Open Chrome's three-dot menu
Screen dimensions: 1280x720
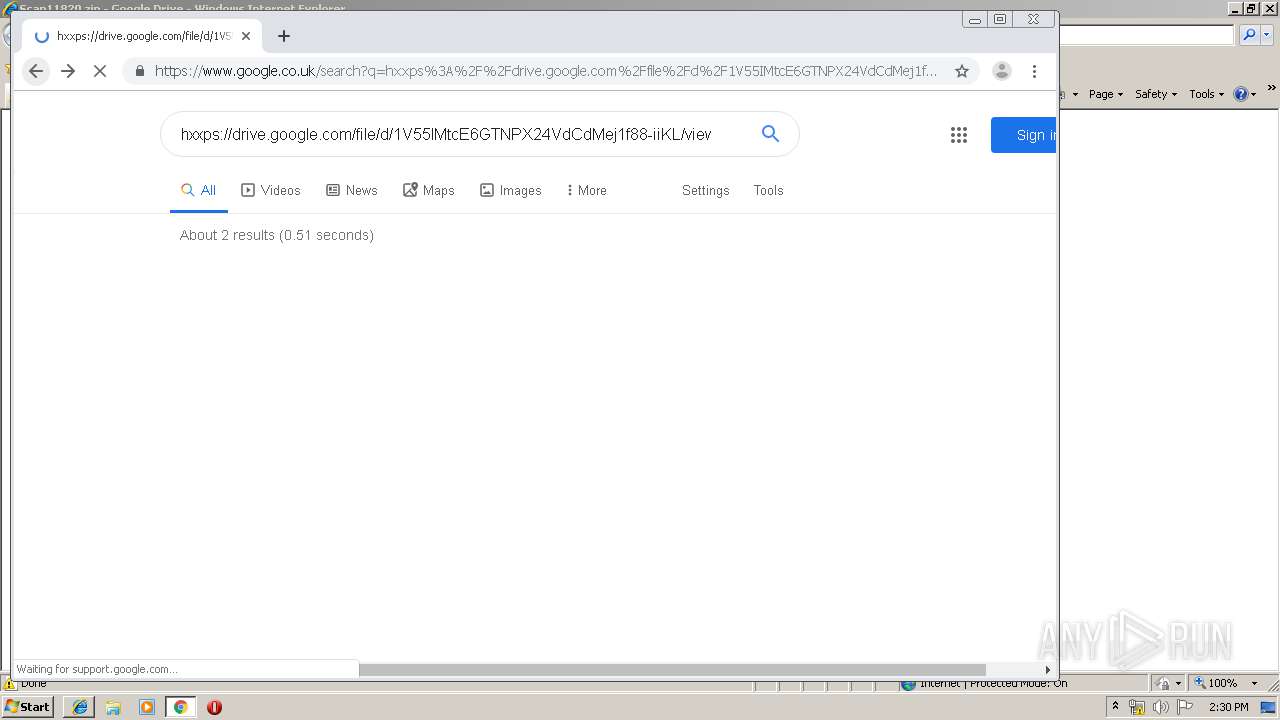[1035, 71]
